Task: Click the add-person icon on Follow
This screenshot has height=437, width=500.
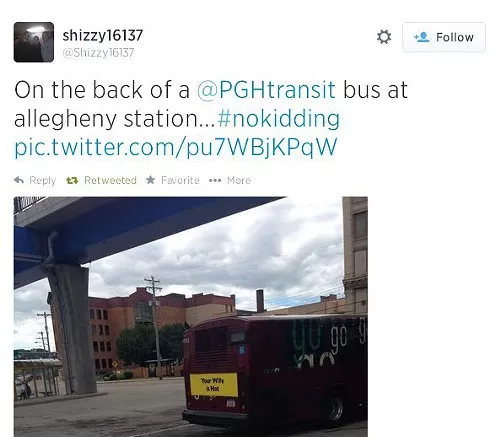Action: [422, 37]
